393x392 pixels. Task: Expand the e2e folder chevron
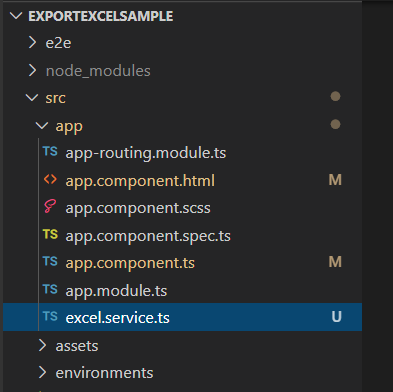click(32, 42)
